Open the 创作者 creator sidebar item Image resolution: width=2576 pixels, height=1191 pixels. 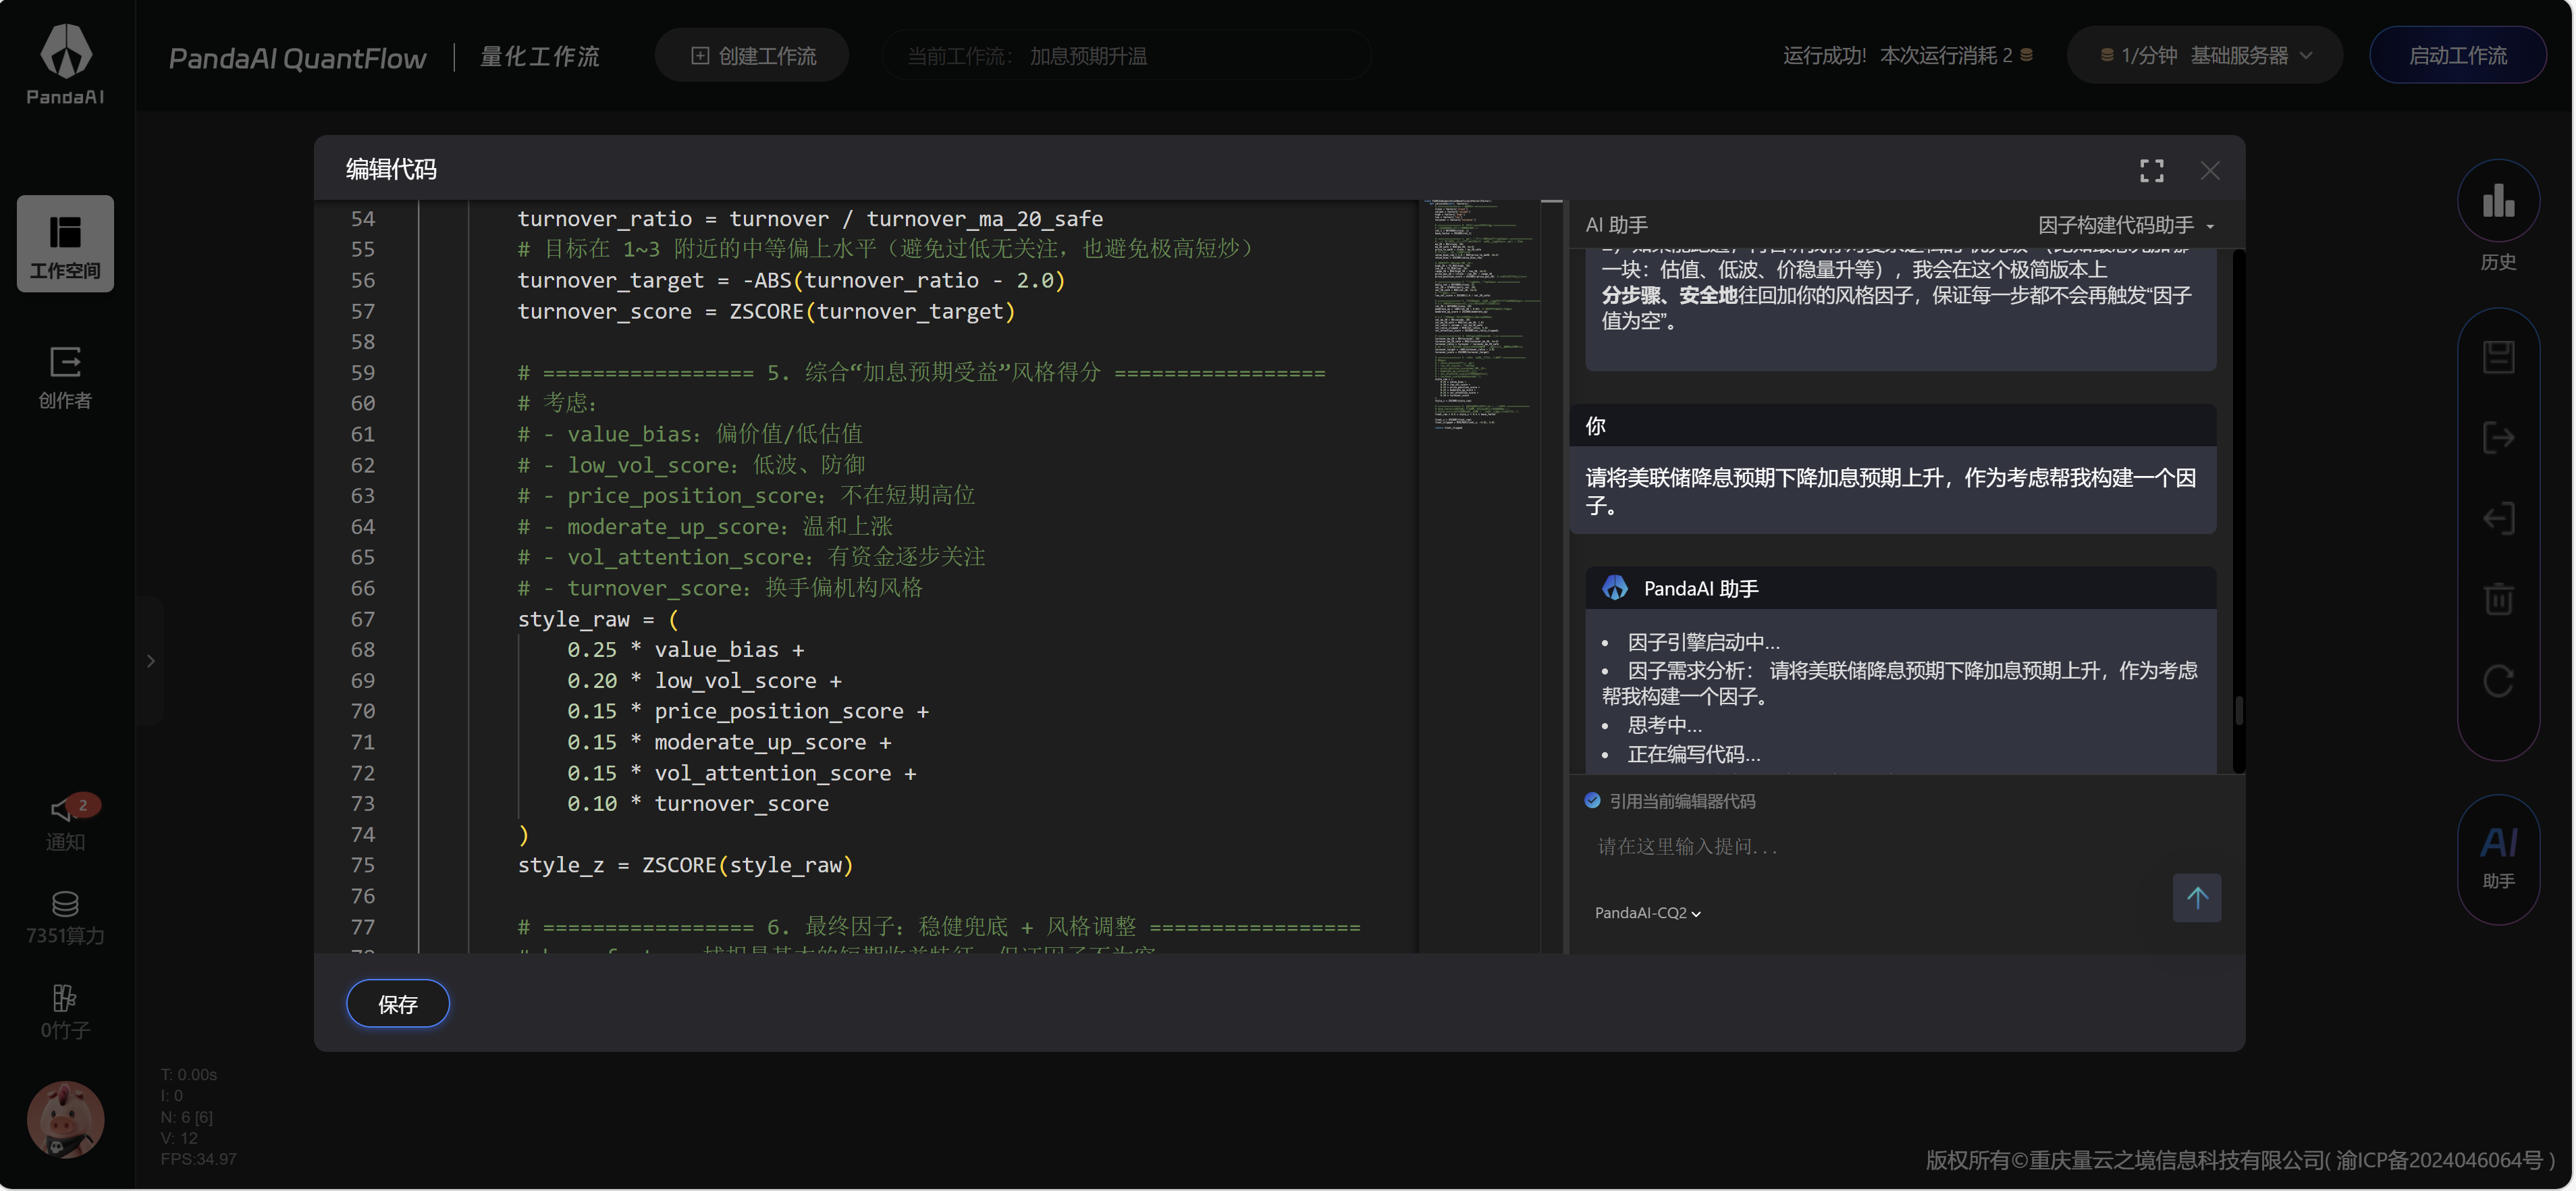point(65,377)
